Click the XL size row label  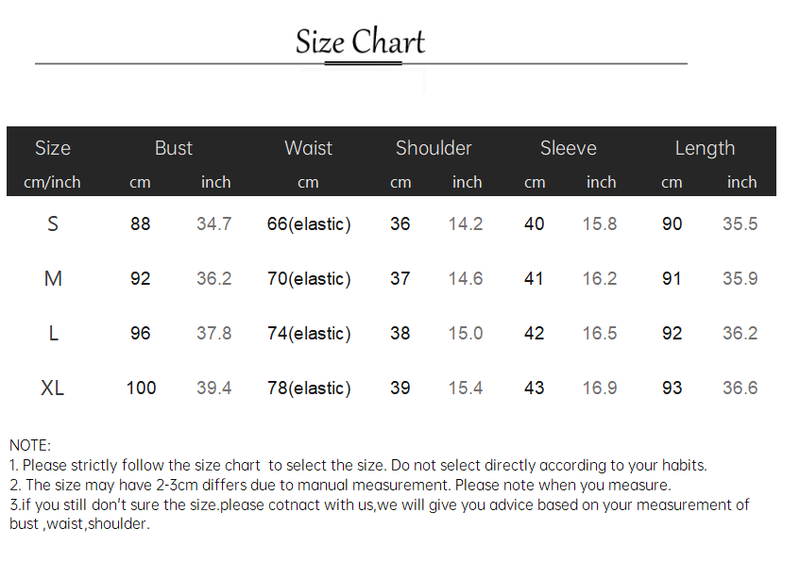[53, 388]
